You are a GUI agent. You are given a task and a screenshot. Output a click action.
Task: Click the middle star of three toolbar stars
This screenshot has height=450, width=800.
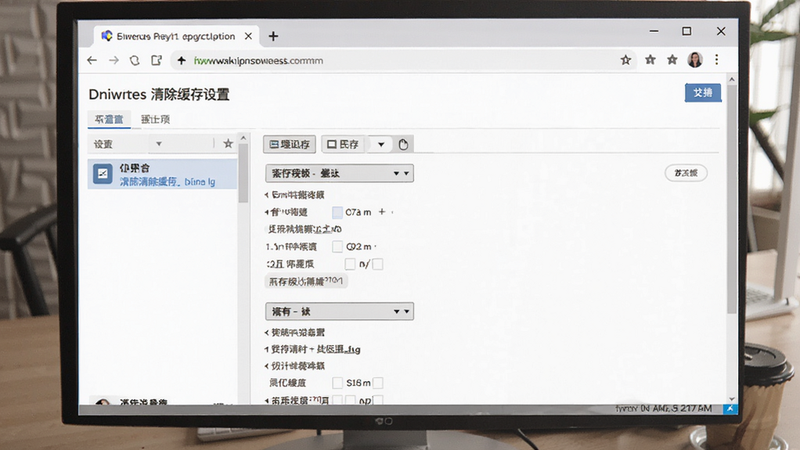coord(651,60)
